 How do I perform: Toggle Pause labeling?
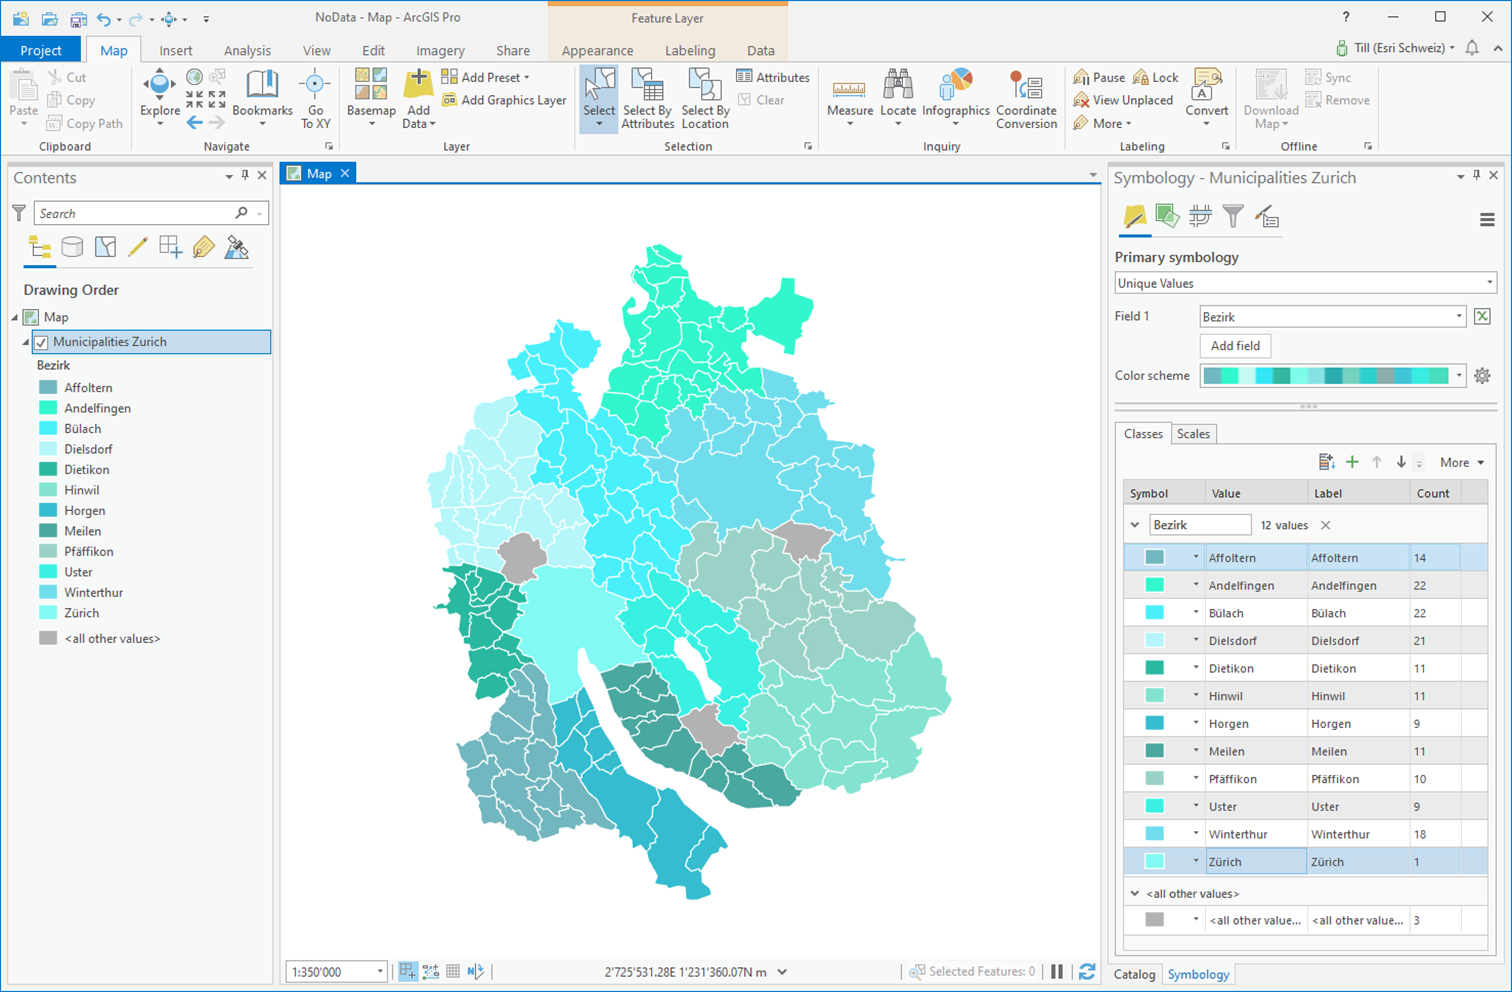(x=1099, y=77)
